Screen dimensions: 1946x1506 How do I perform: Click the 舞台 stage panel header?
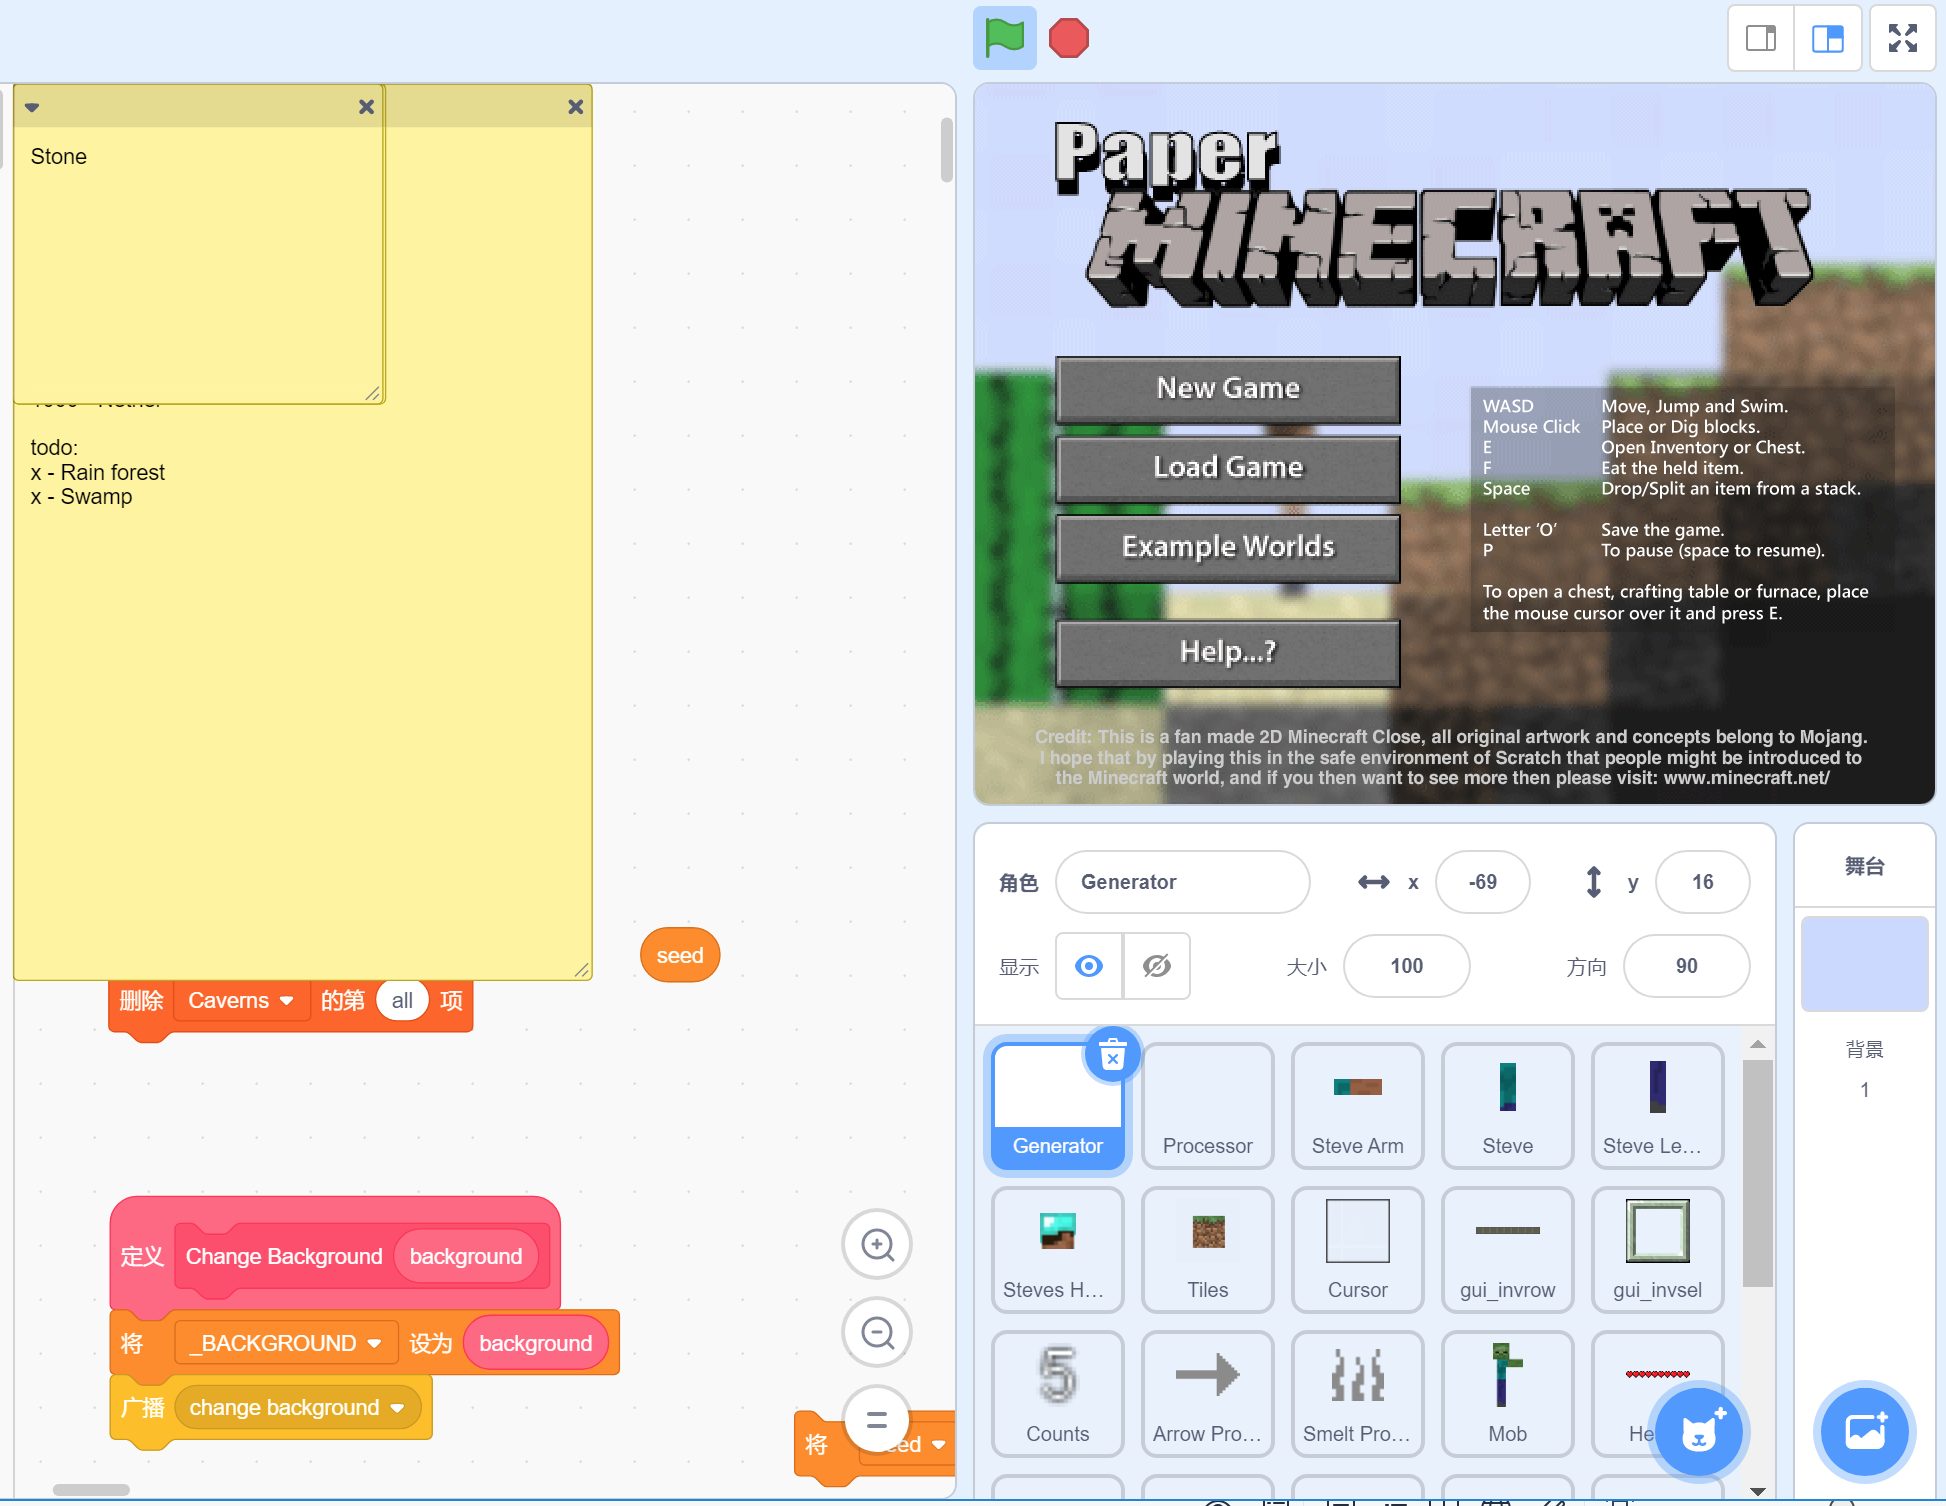tap(1864, 867)
